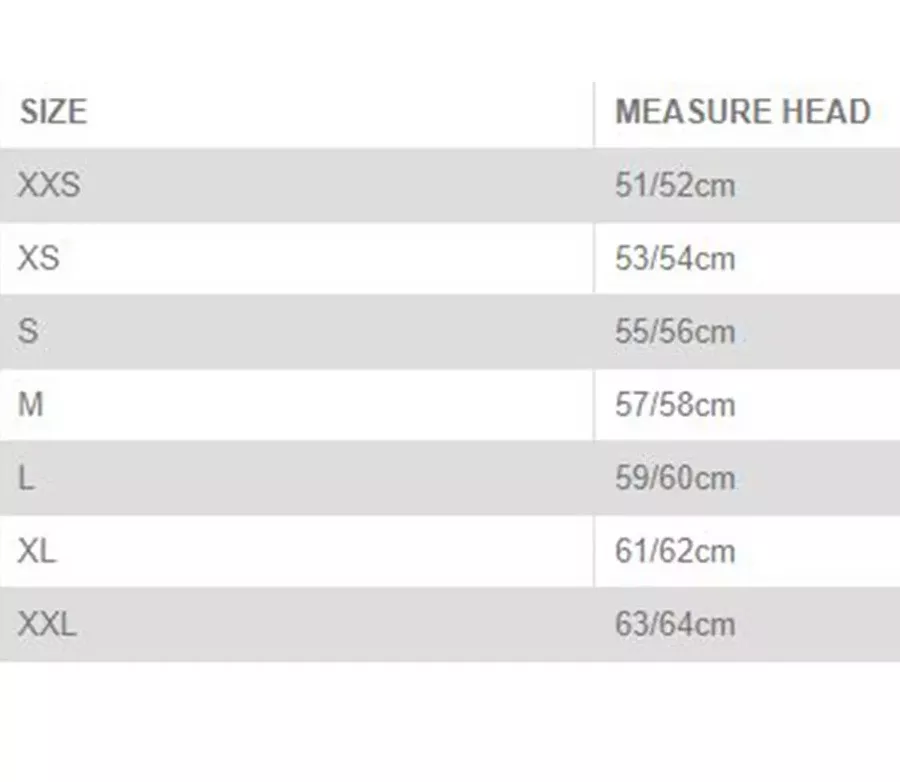The image size is (900, 782).
Task: Pick the 57/58cm measurement value
Action: (674, 404)
